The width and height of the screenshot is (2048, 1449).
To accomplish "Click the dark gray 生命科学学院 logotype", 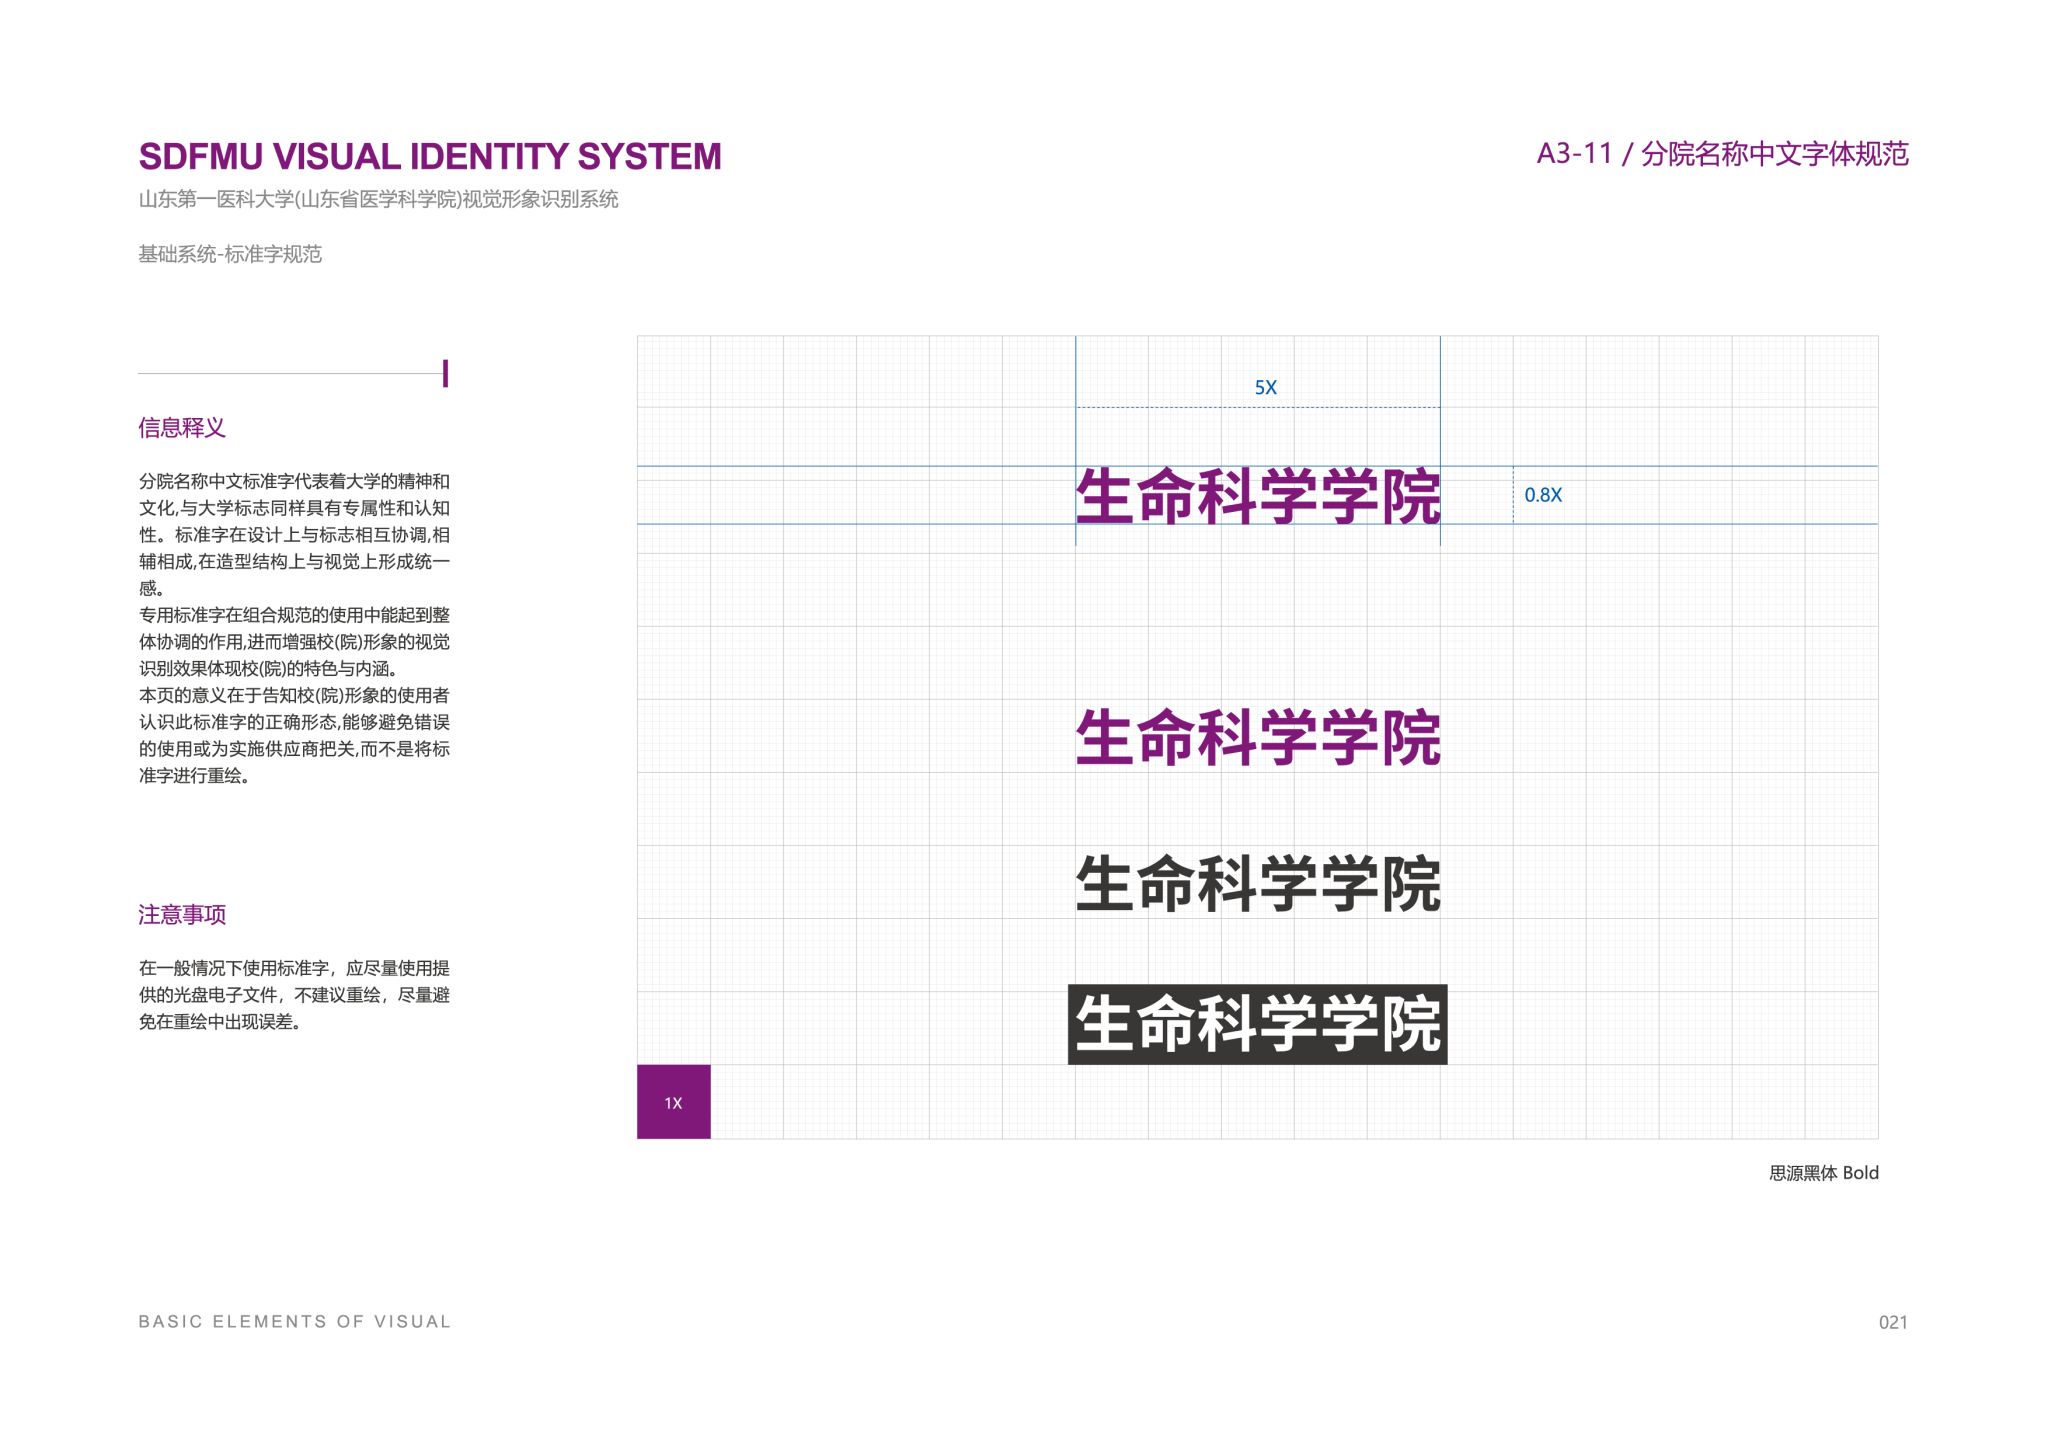I will pos(1257,884).
